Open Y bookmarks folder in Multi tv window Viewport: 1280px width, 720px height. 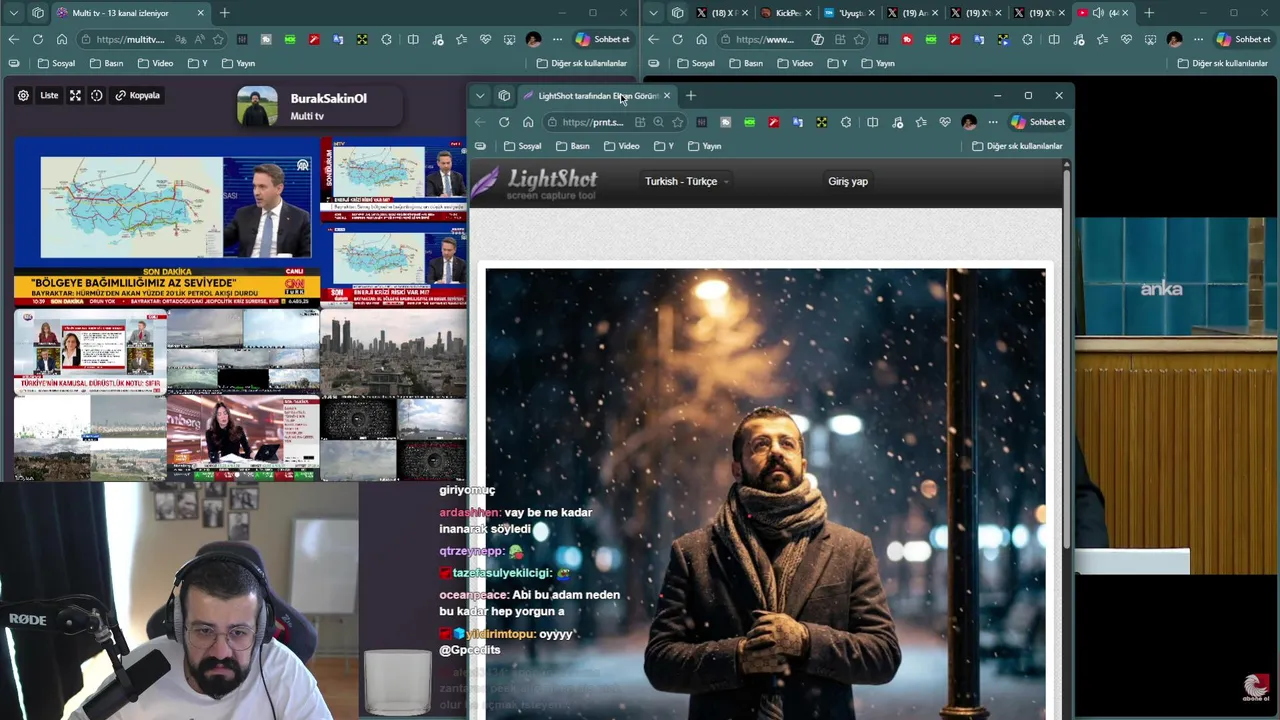[197, 63]
